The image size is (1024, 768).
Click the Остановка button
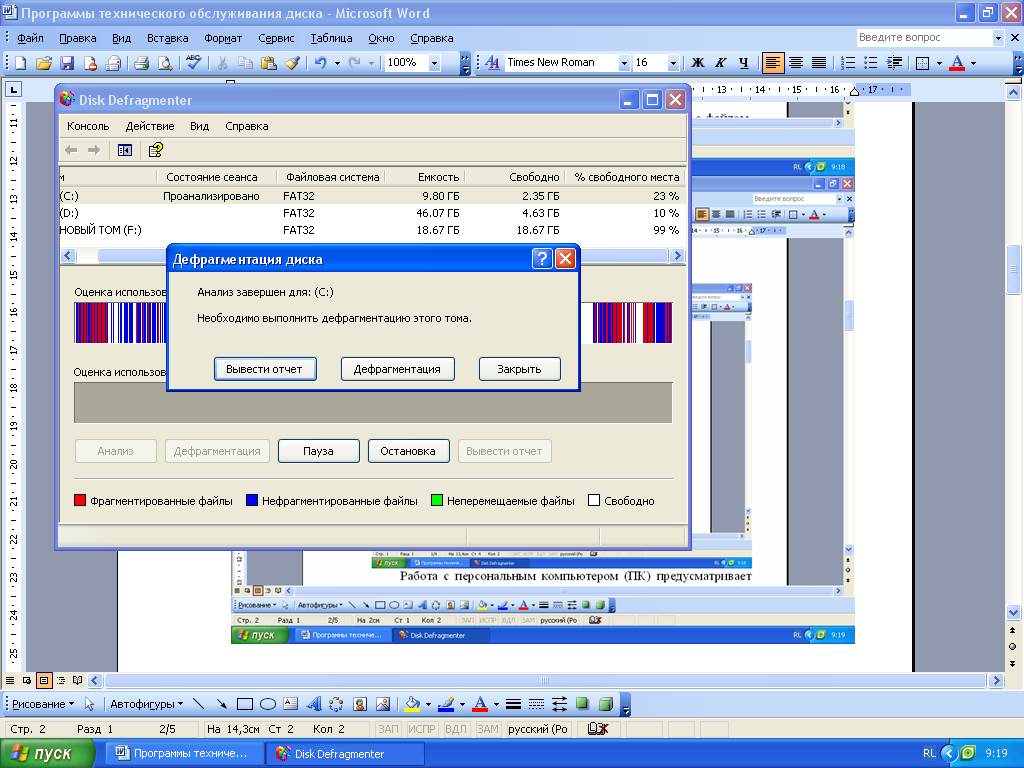pos(408,451)
